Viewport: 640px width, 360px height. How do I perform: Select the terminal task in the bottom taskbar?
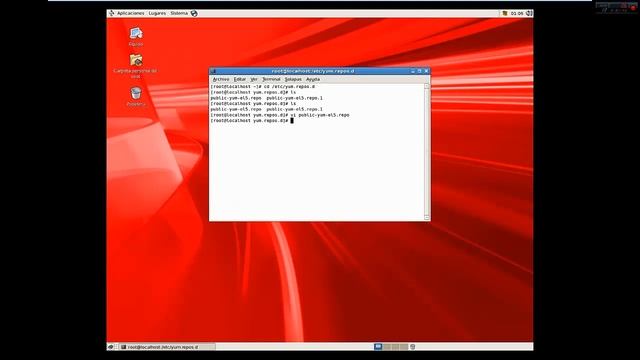167,347
